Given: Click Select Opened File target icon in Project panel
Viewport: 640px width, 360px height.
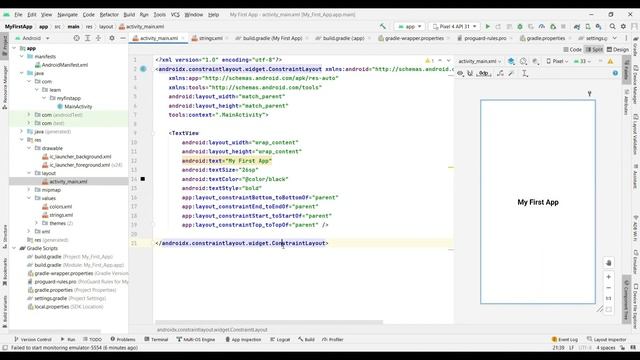Looking at the screenshot, I should [76, 38].
